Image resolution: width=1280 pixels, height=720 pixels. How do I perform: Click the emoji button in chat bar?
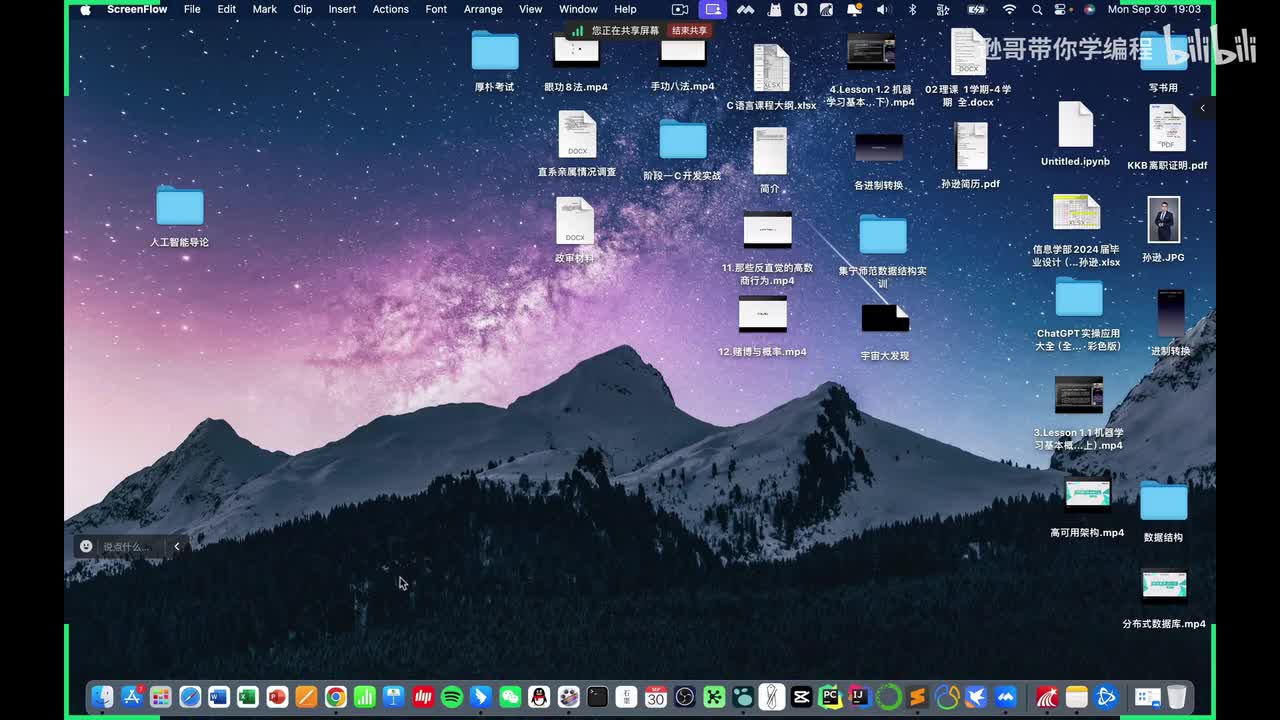86,546
